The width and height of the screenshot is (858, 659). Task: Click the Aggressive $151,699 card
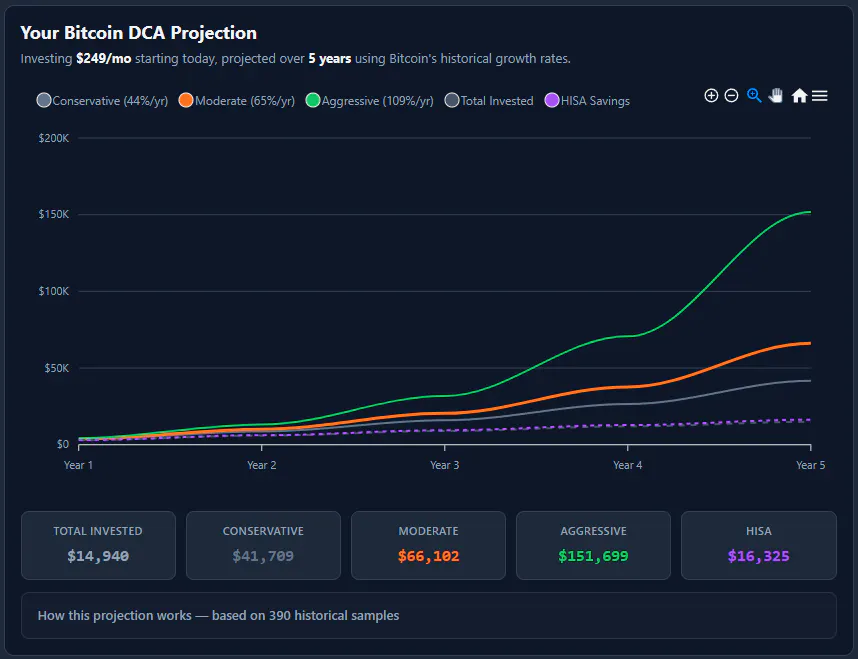coord(593,545)
